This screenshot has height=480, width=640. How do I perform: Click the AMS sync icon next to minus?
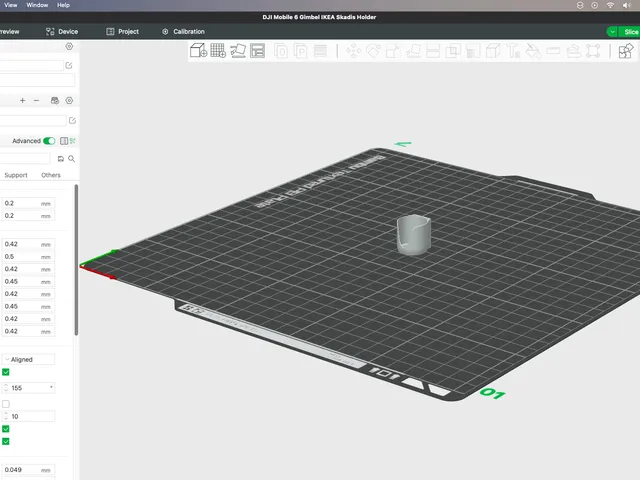pyautogui.click(x=55, y=100)
